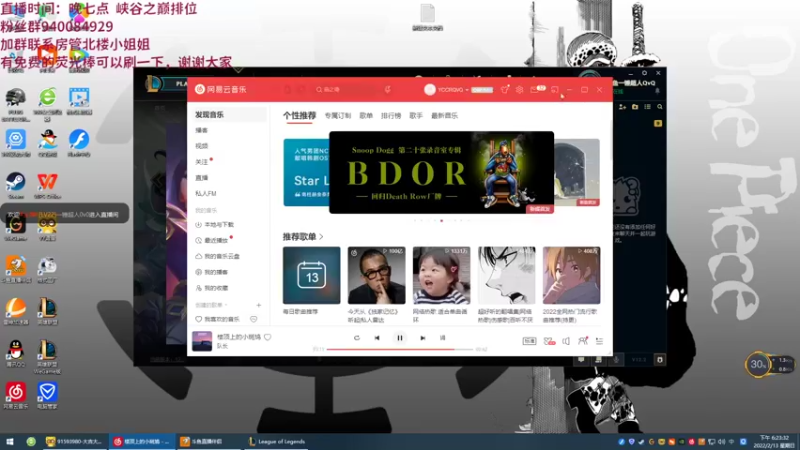Go forward with the header forward arrow
This screenshot has width=800, height=450.
(x=302, y=90)
